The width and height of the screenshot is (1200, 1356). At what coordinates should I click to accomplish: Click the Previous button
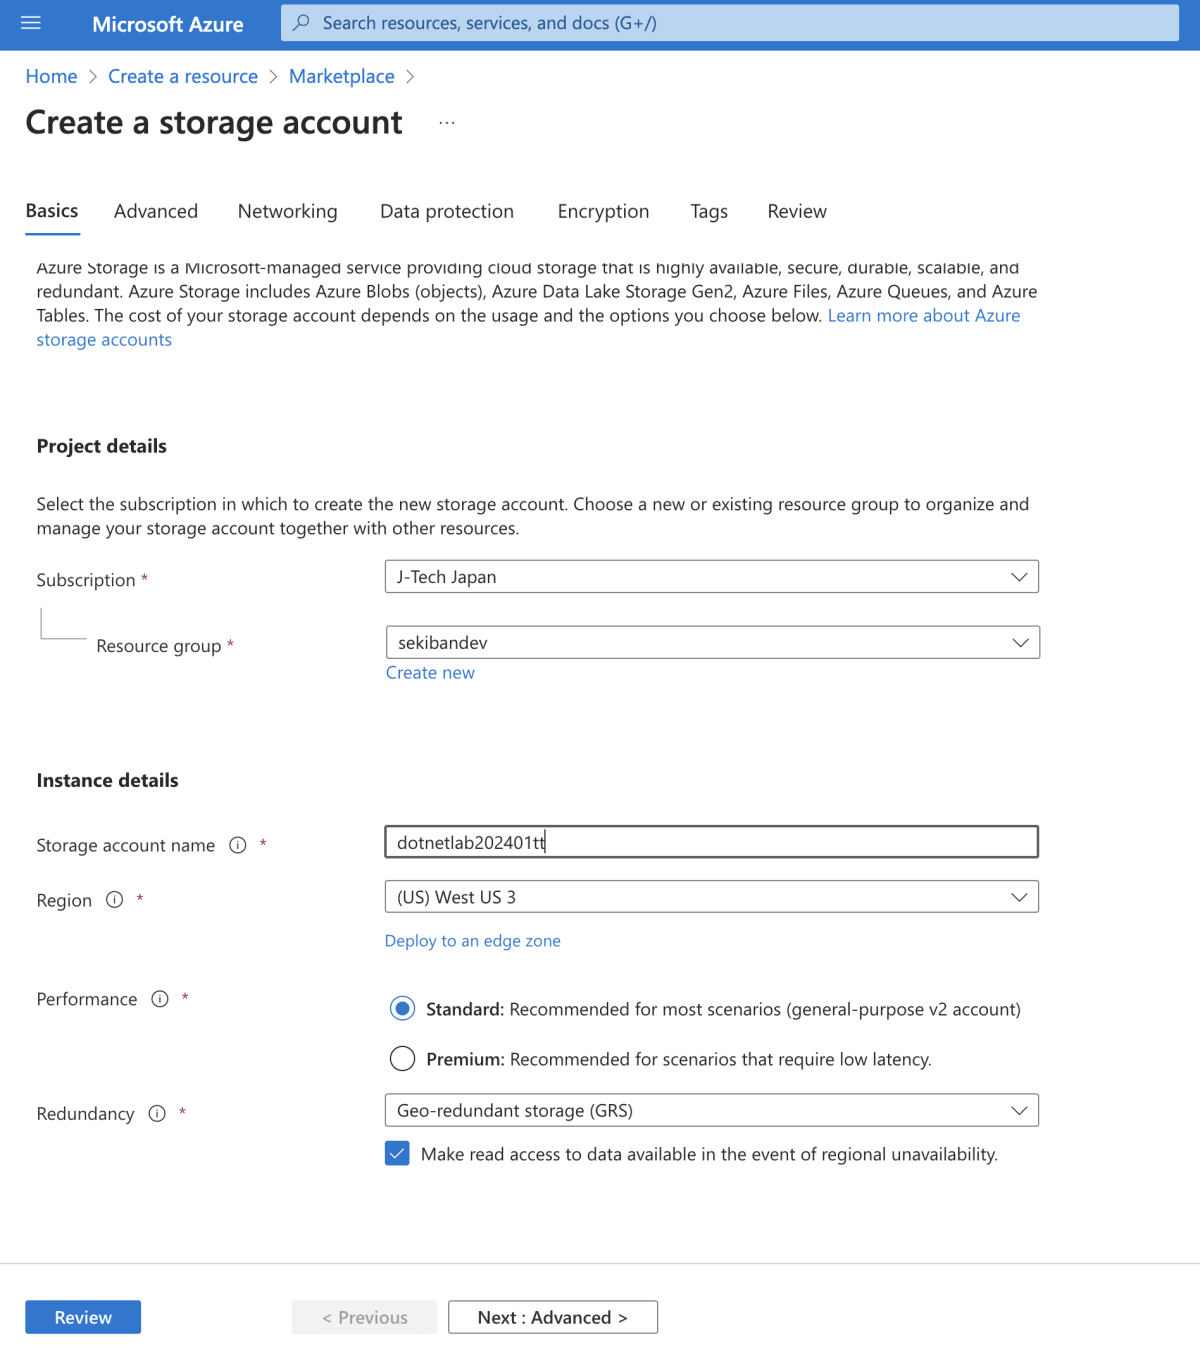click(x=364, y=1317)
